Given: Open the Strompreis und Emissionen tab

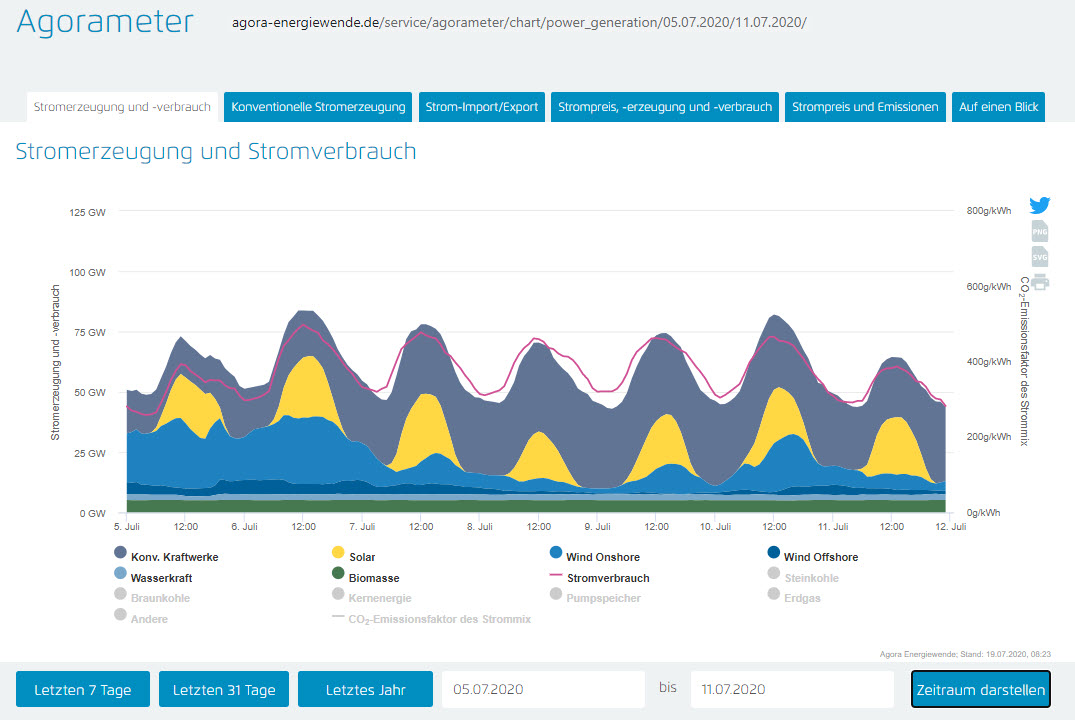Looking at the screenshot, I should click(865, 107).
